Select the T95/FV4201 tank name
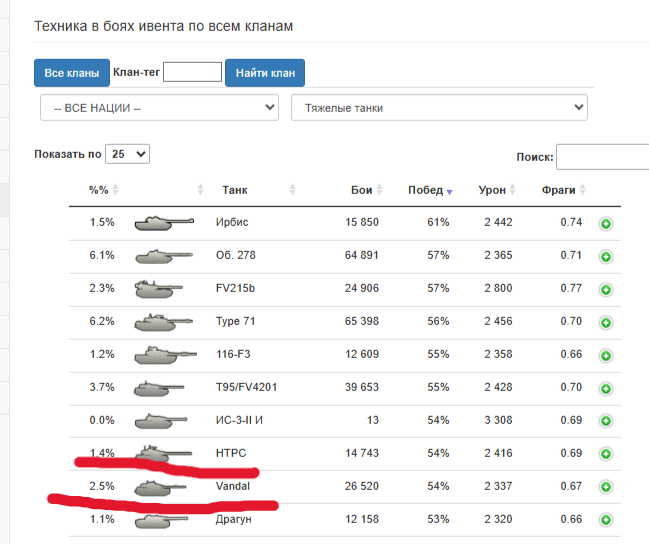 tap(246, 387)
